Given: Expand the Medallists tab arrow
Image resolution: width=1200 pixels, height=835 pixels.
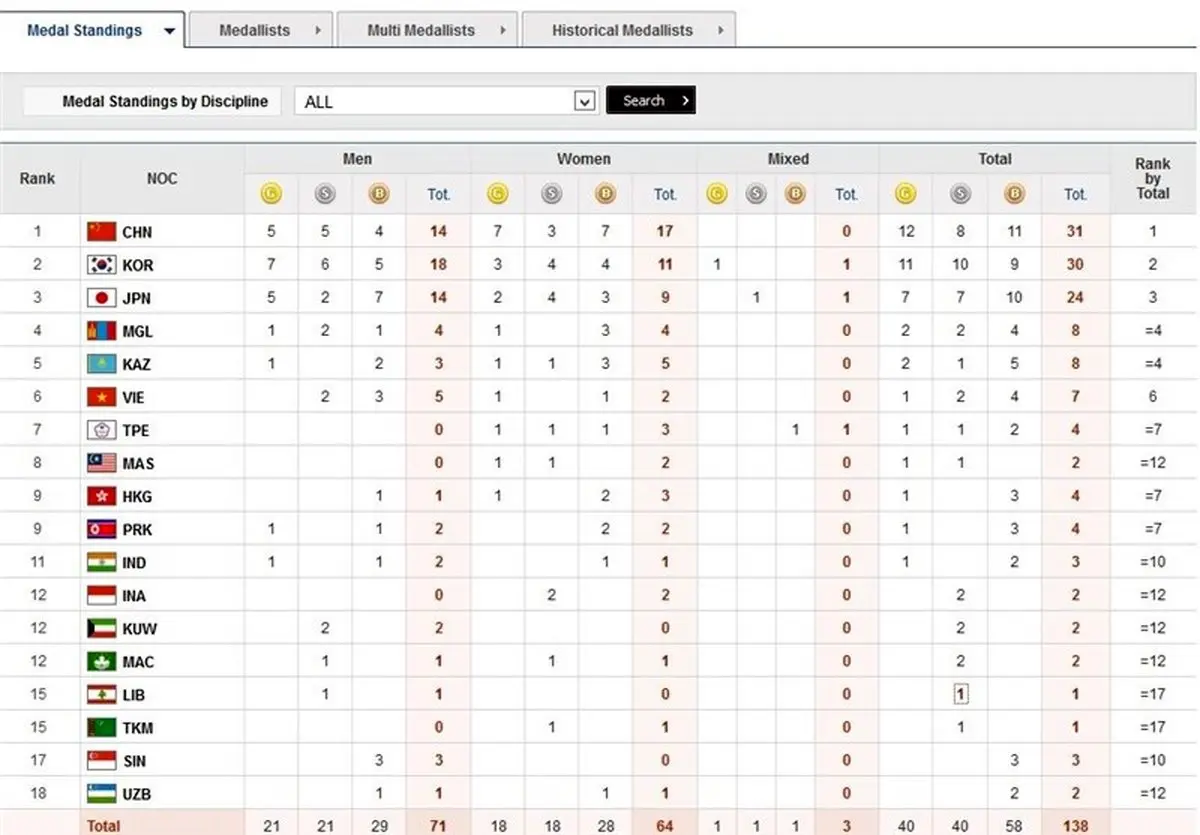Looking at the screenshot, I should tap(318, 31).
